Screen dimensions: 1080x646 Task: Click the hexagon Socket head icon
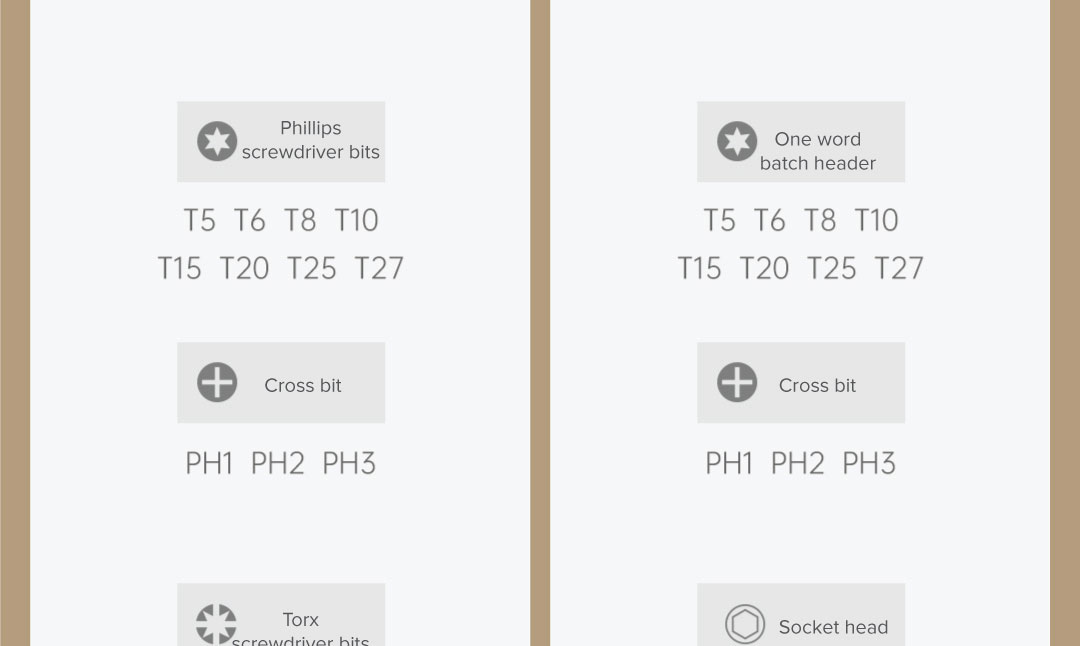tap(745, 624)
